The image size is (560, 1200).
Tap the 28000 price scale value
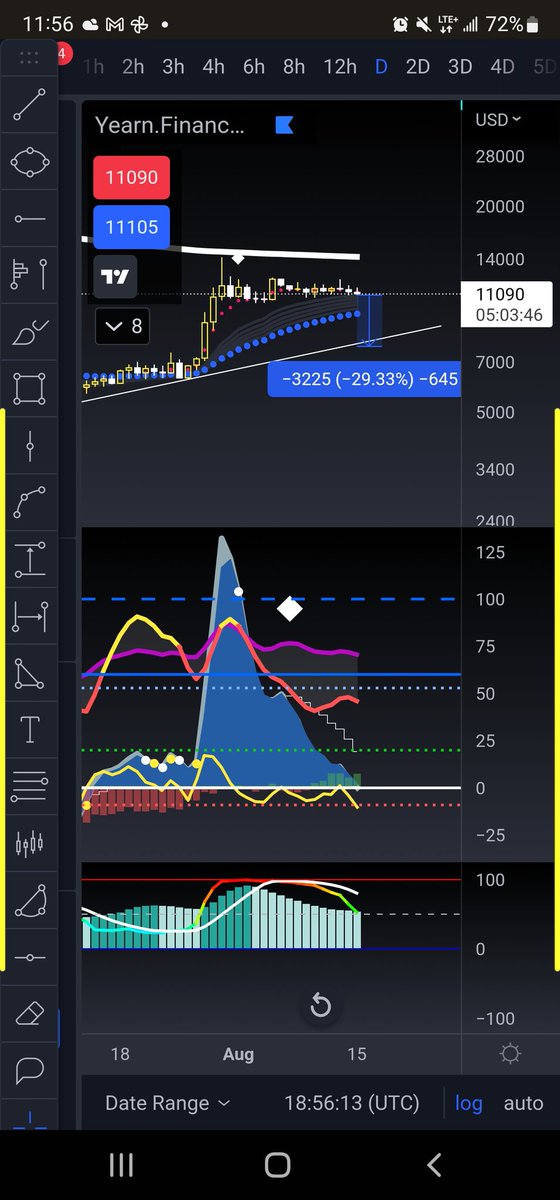tap(499, 156)
